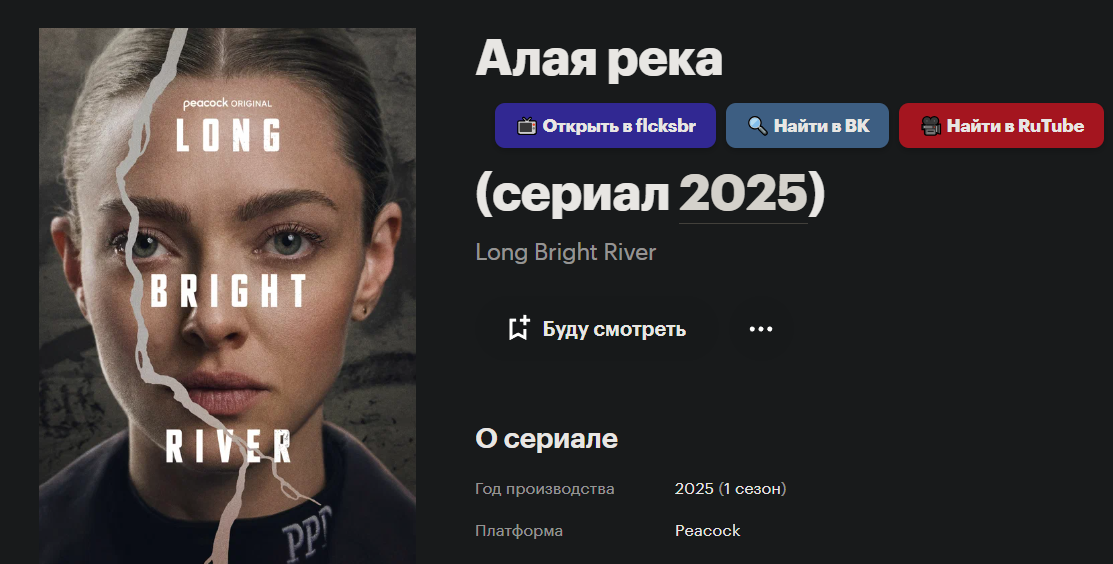Open the underlined 2025 year link in title
1113x564 pixels.
pyautogui.click(x=743, y=194)
